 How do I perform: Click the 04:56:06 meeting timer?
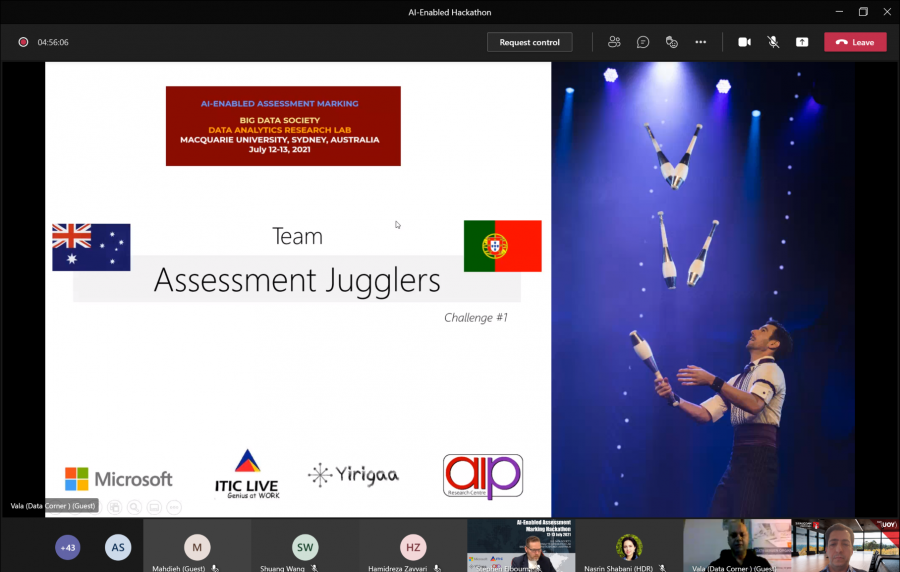pos(53,42)
